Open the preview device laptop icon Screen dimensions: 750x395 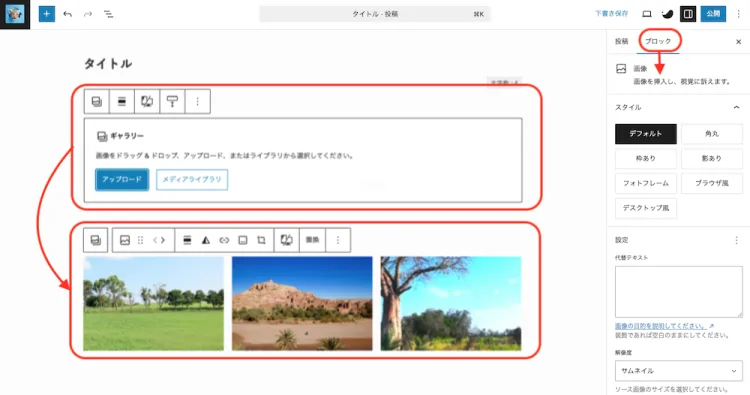click(x=647, y=14)
